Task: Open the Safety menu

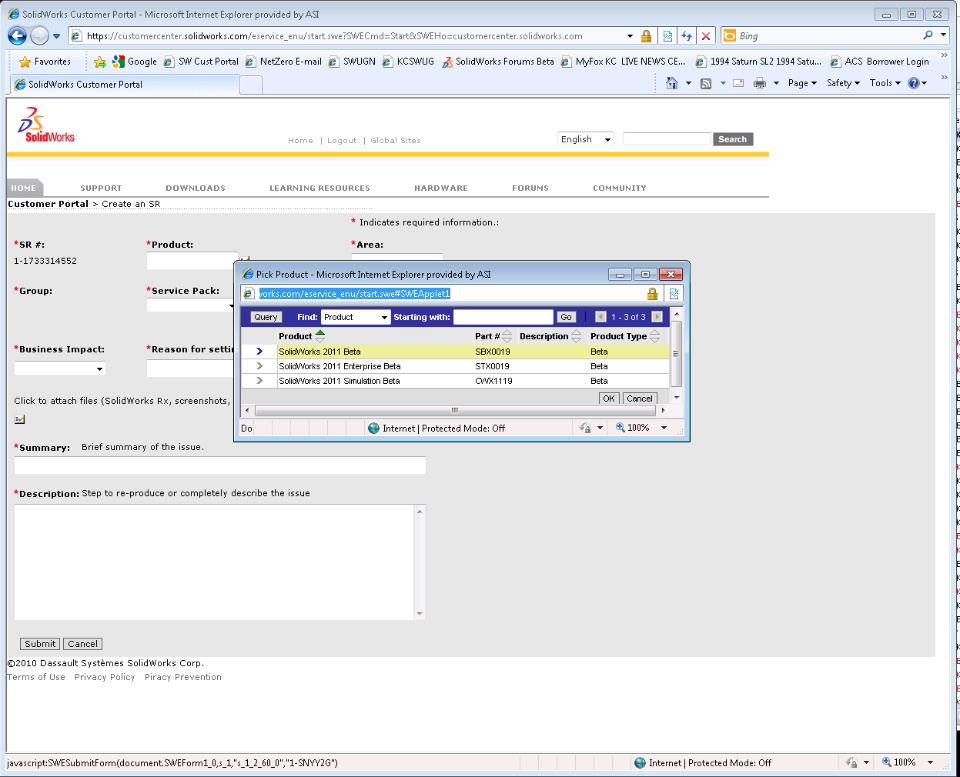Action: click(843, 83)
